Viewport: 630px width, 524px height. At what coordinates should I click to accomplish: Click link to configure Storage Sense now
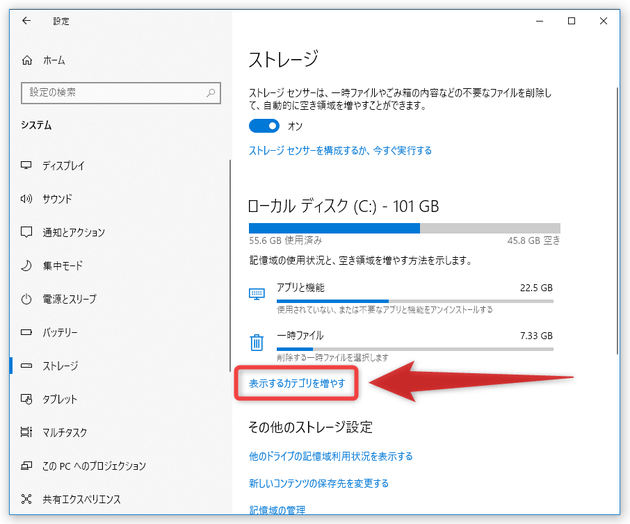click(340, 151)
